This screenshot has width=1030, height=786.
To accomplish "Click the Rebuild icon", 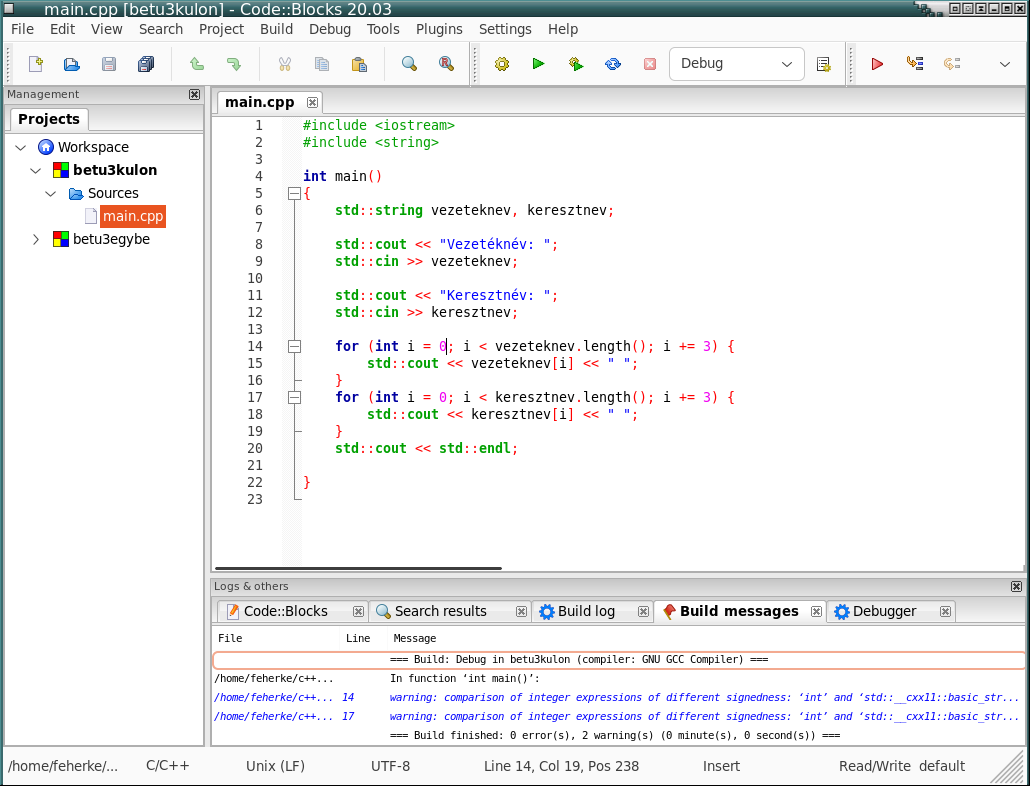I will pyautogui.click(x=613, y=64).
